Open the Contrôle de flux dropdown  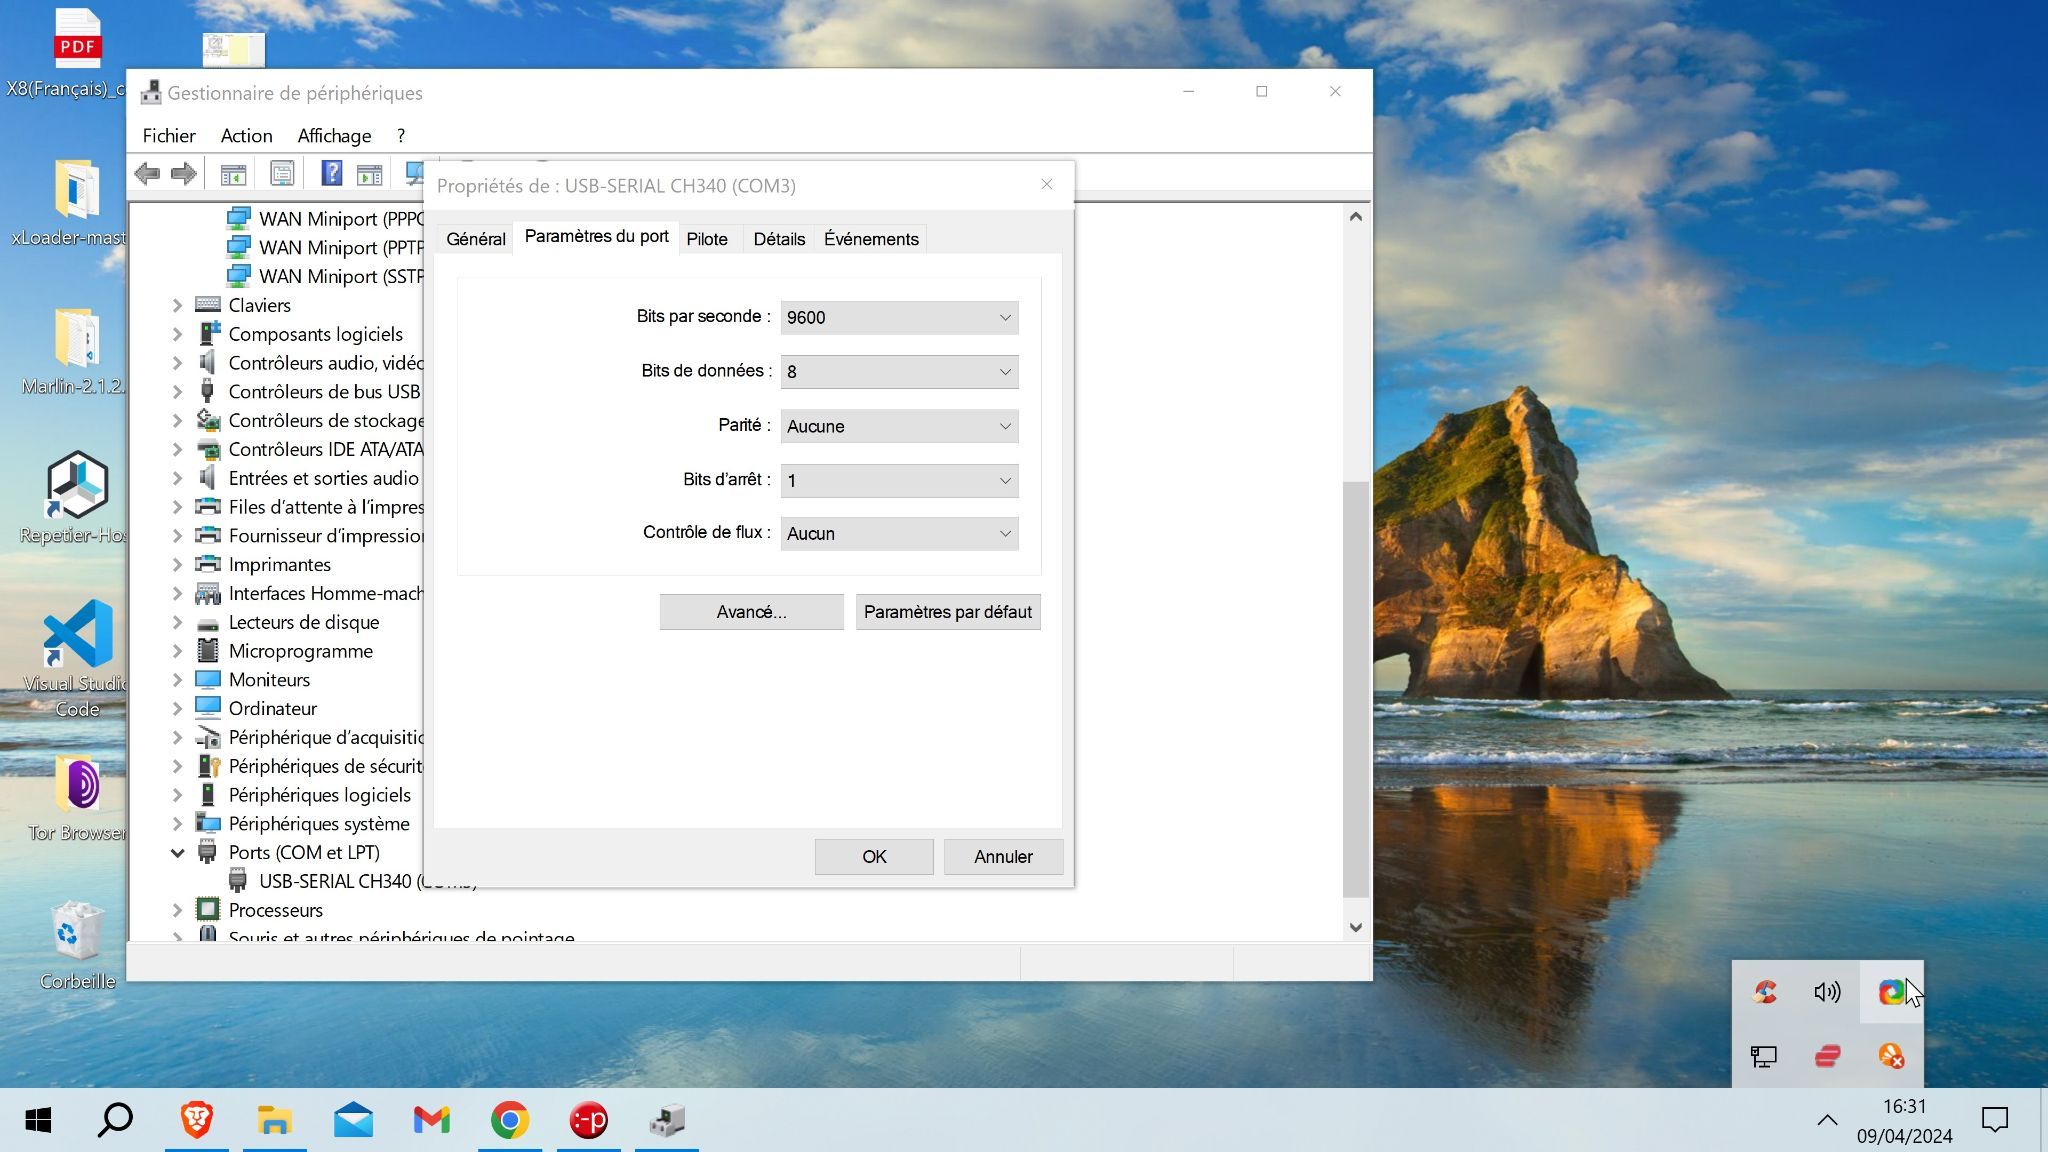pyautogui.click(x=899, y=534)
